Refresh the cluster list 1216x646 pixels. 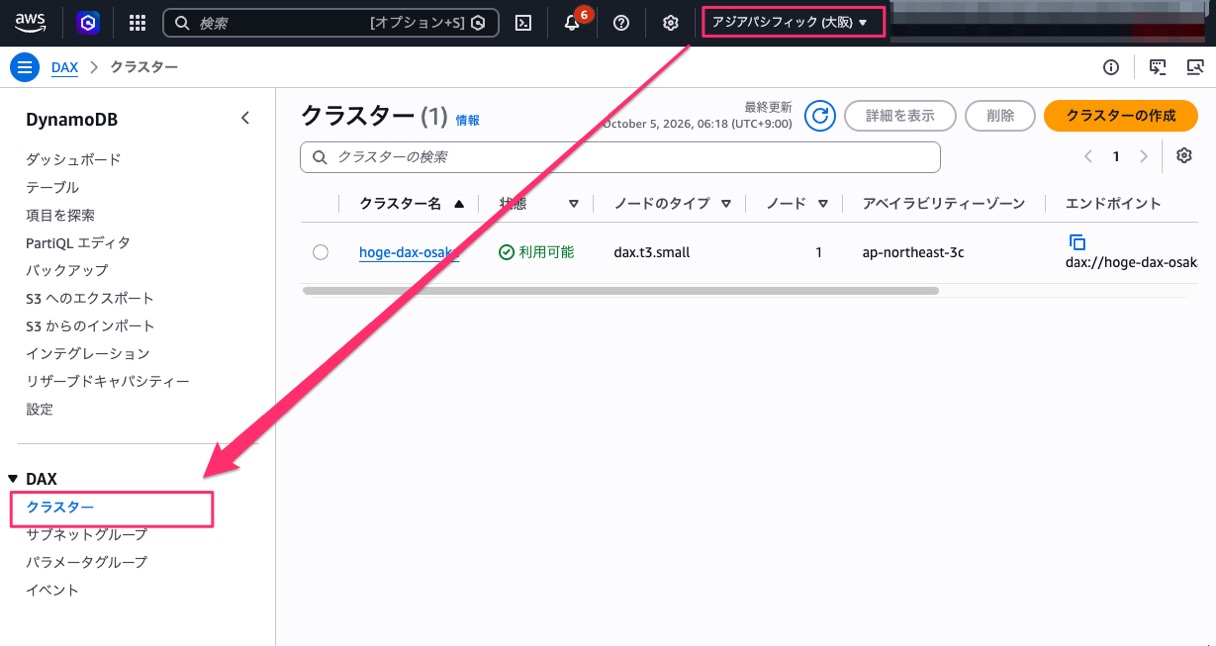[820, 116]
